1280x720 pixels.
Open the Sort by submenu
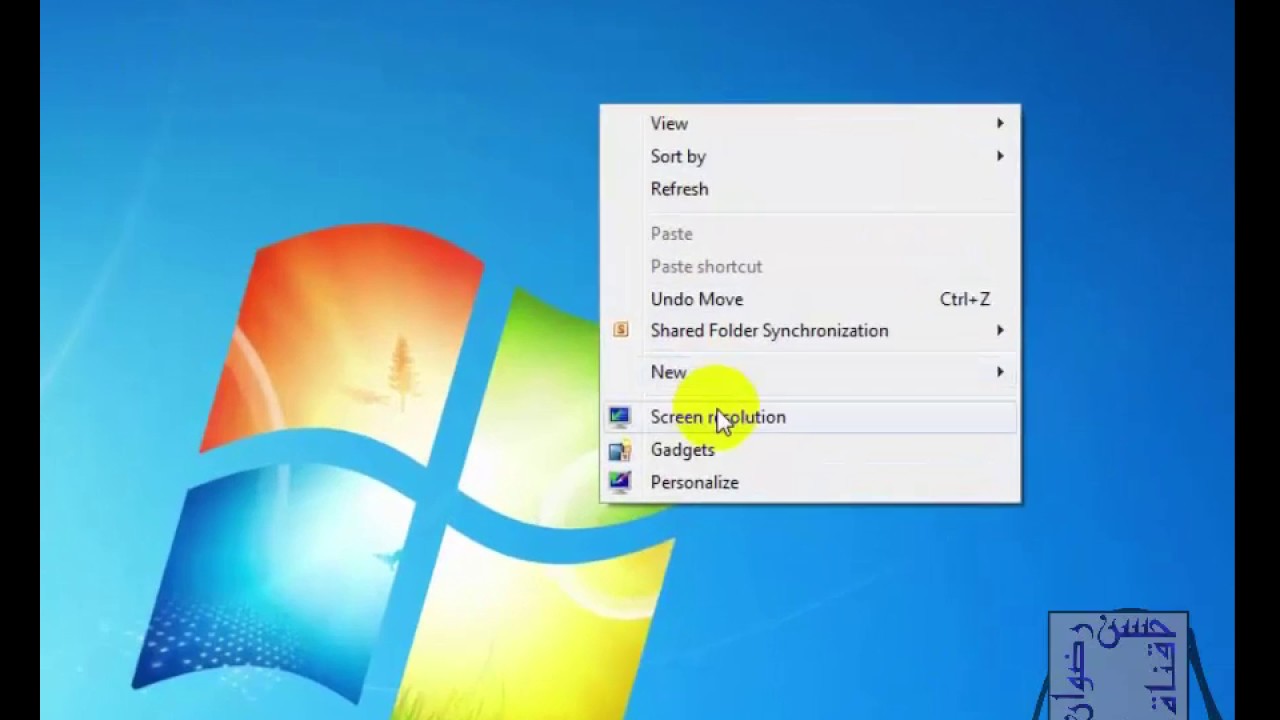tap(810, 156)
